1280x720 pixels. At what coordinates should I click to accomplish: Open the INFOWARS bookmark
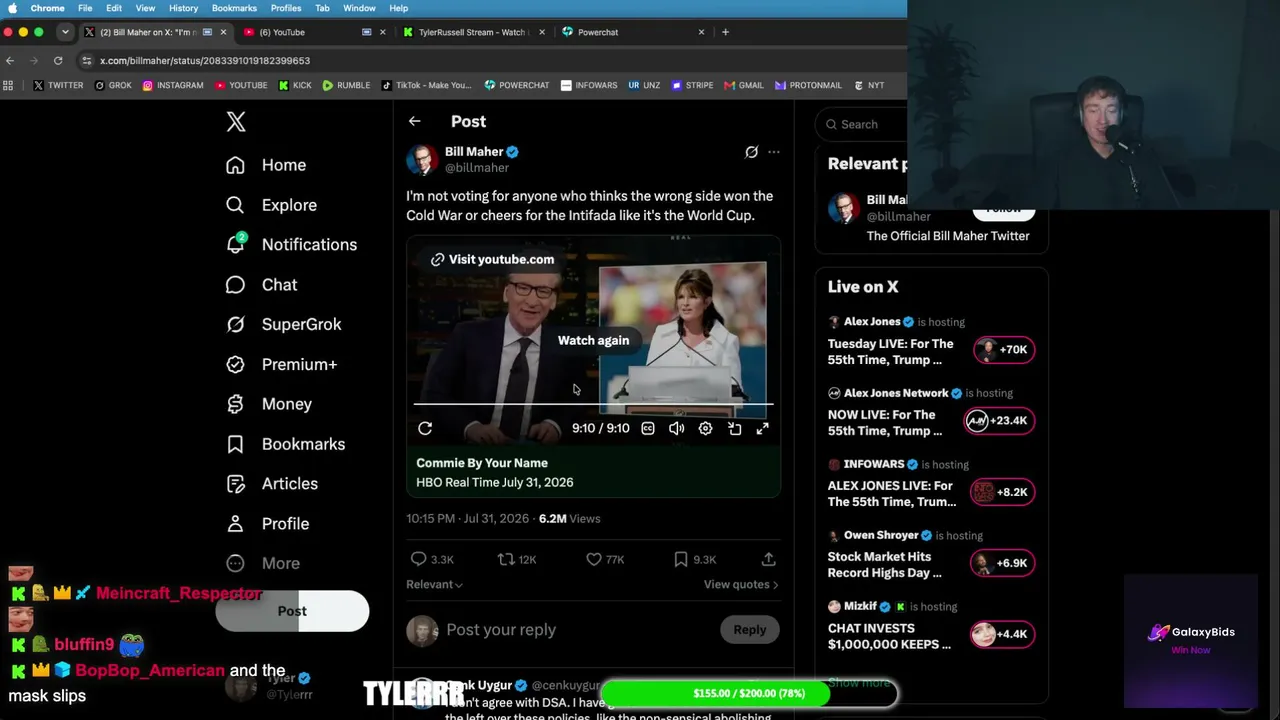tap(589, 85)
